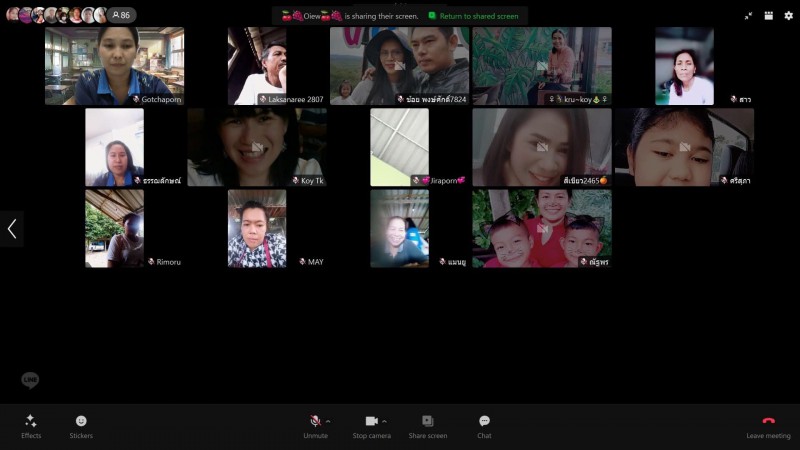Click the LINE logo watermark
Viewport: 800px width, 450px height.
click(x=30, y=380)
